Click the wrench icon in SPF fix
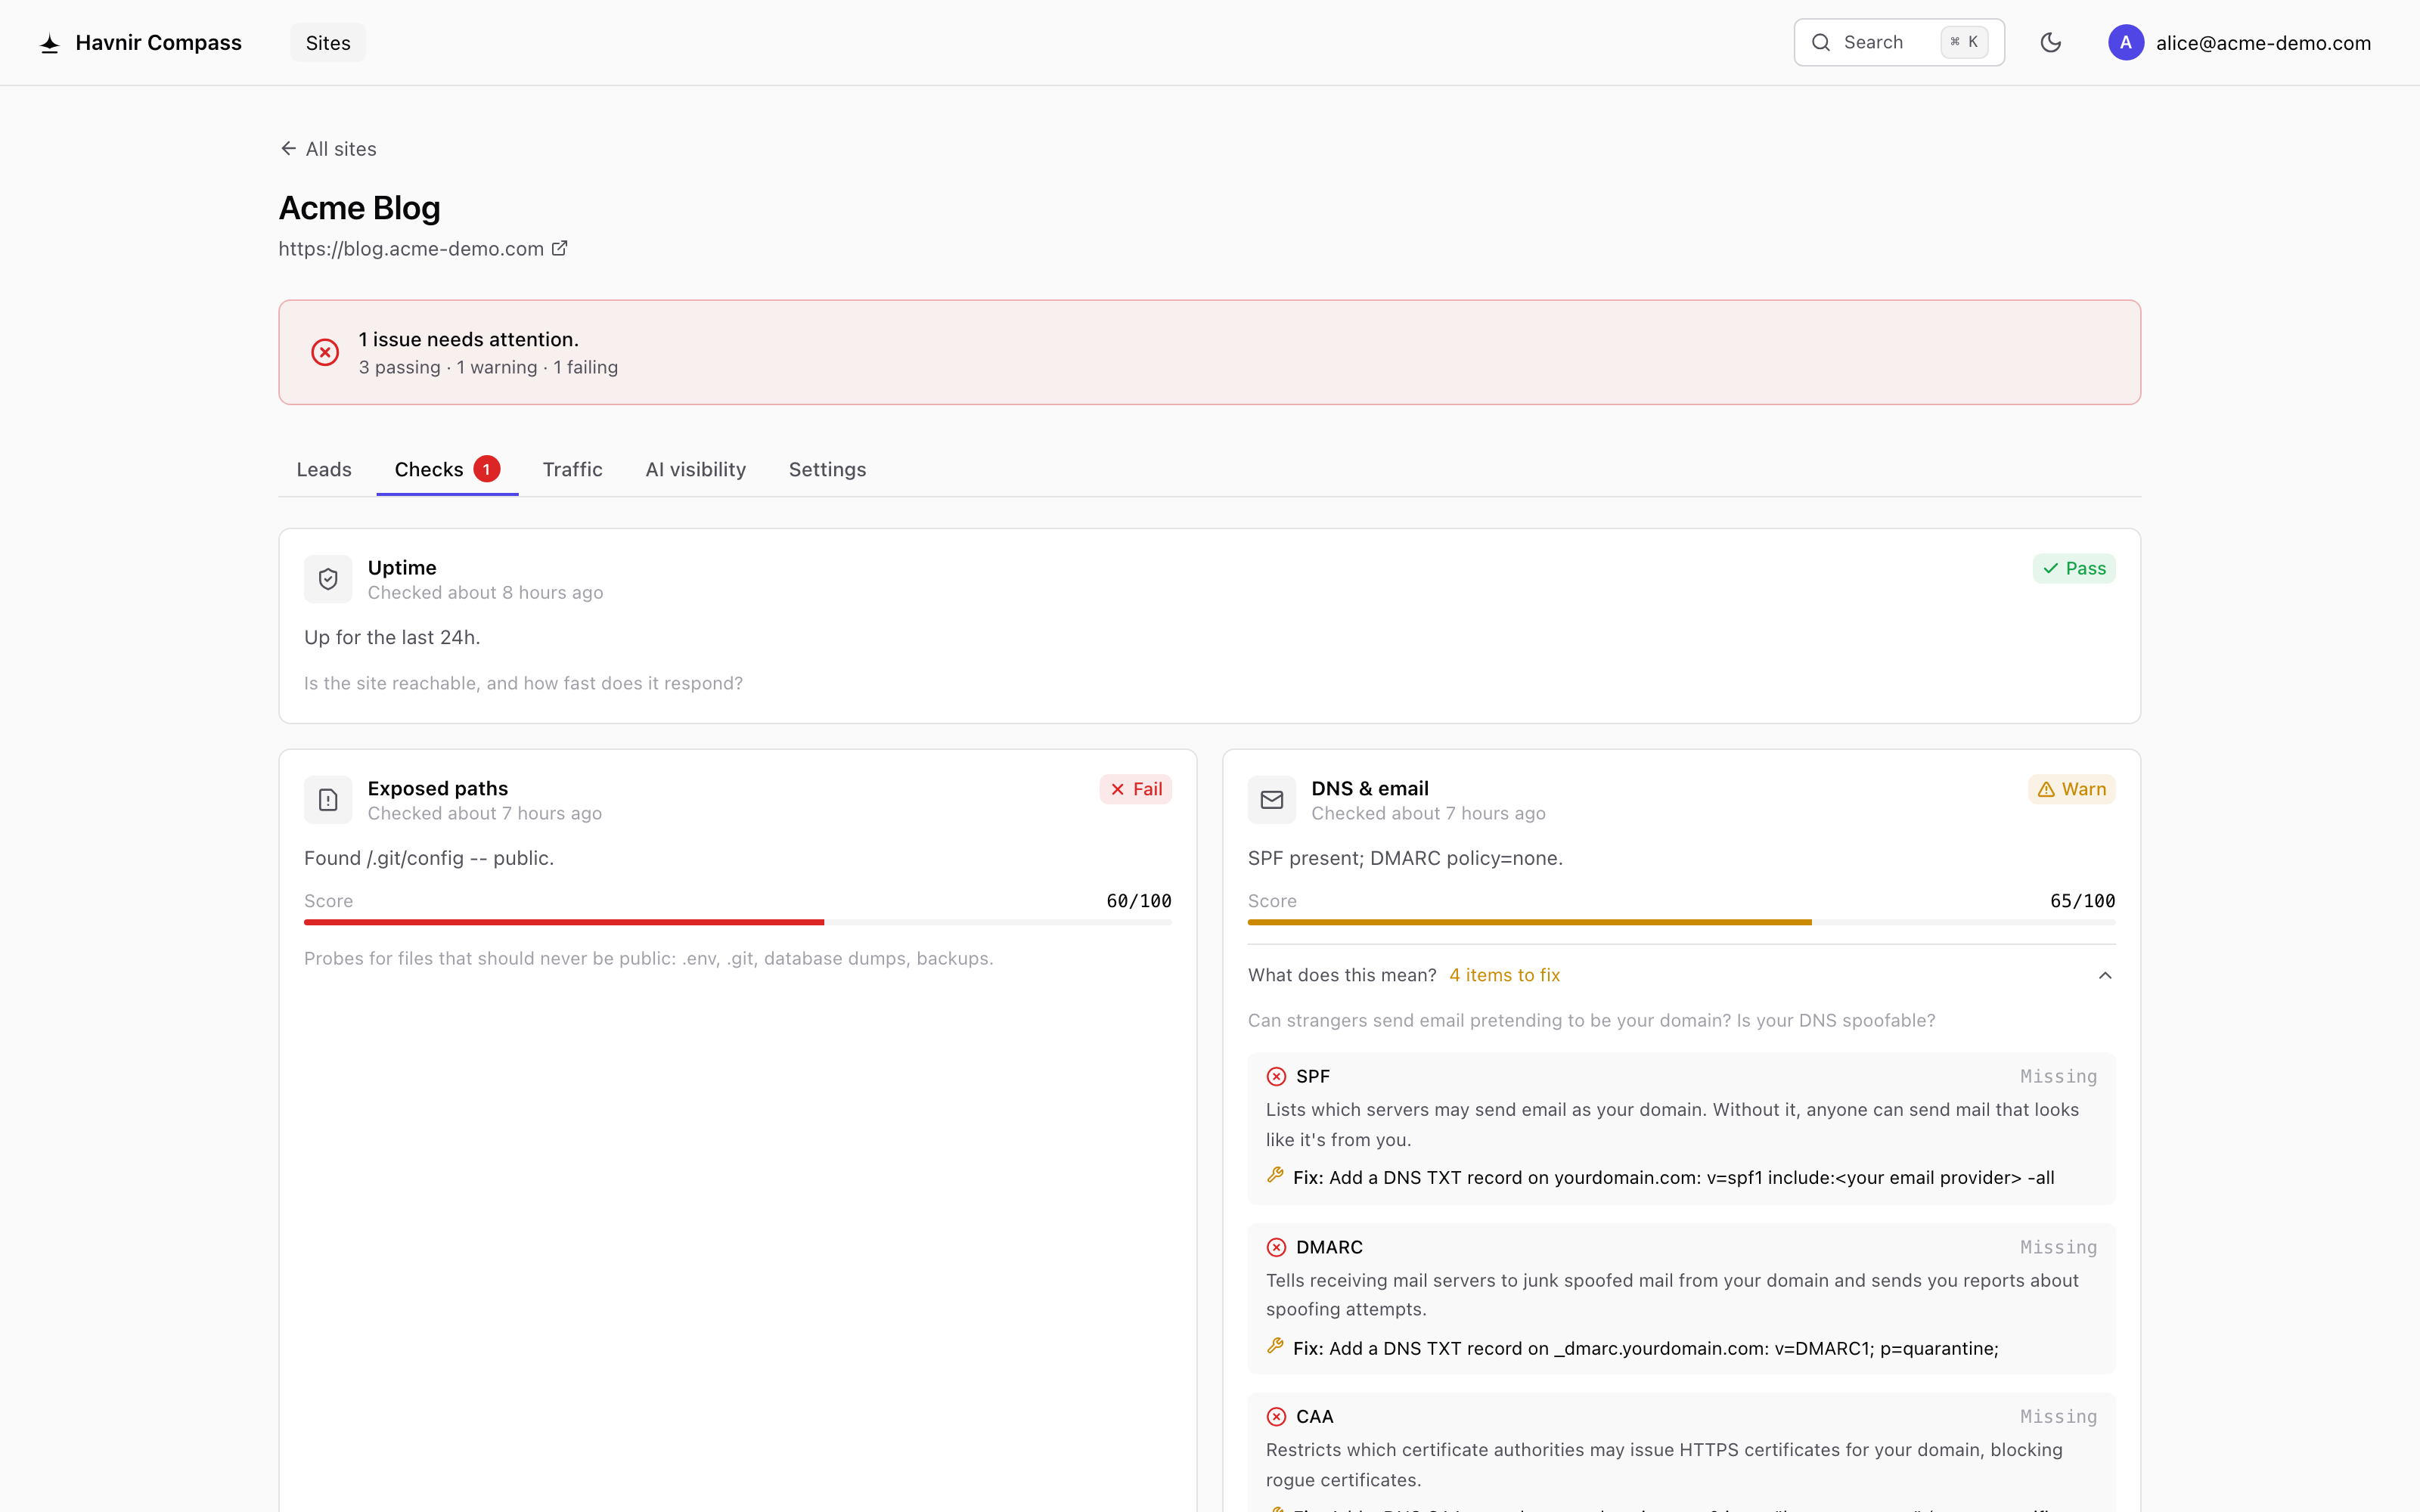2420x1512 pixels. (1275, 1175)
